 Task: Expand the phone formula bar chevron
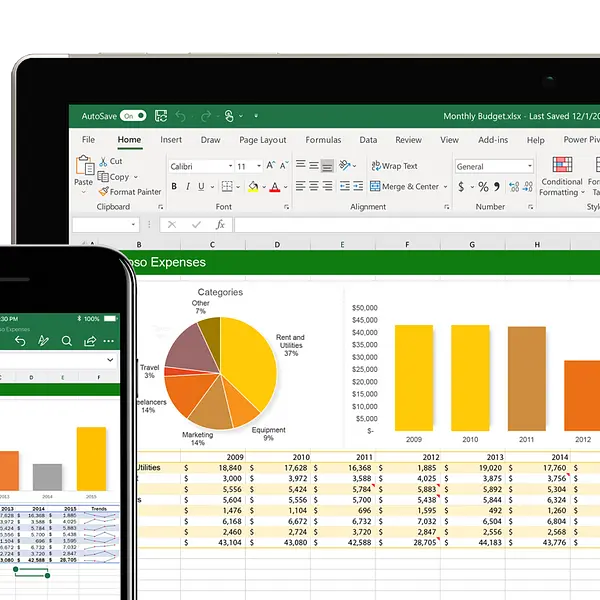click(x=110, y=360)
